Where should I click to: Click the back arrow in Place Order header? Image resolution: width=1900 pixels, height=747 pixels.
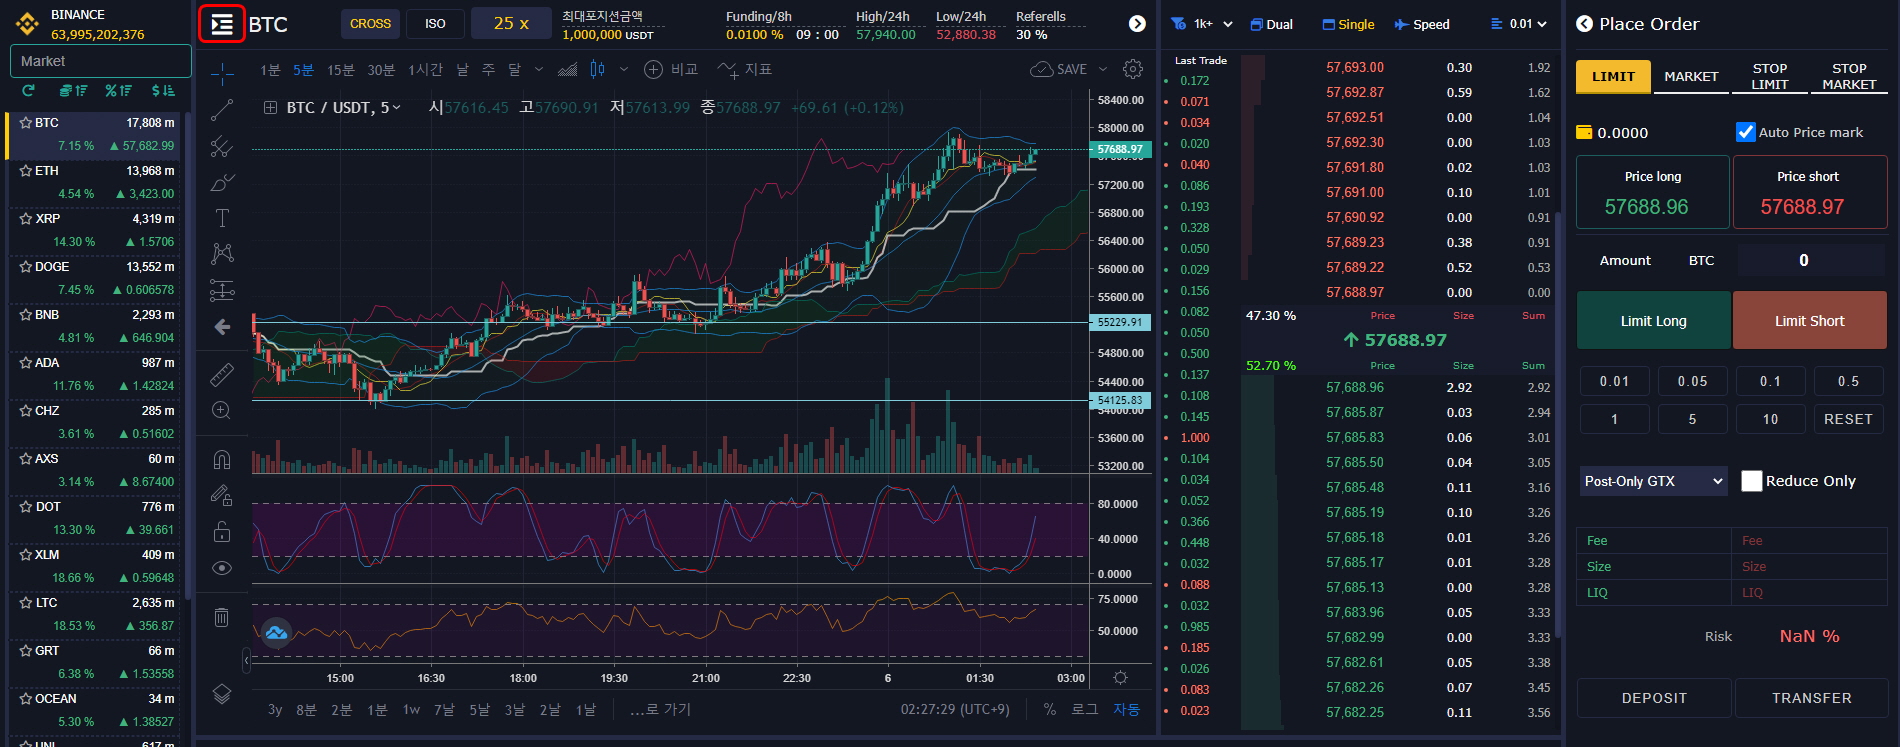tap(1584, 24)
